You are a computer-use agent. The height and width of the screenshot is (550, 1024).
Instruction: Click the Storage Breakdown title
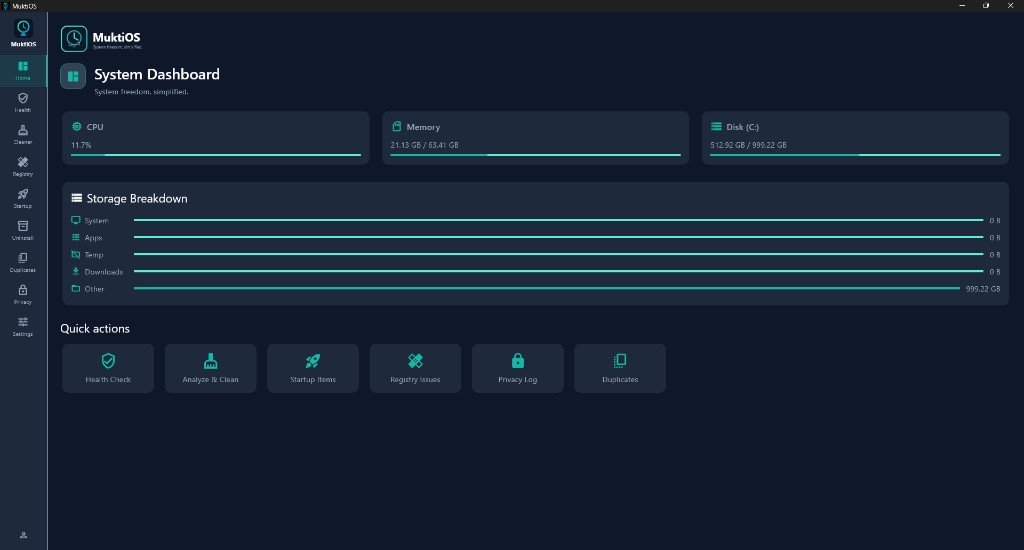(x=137, y=199)
